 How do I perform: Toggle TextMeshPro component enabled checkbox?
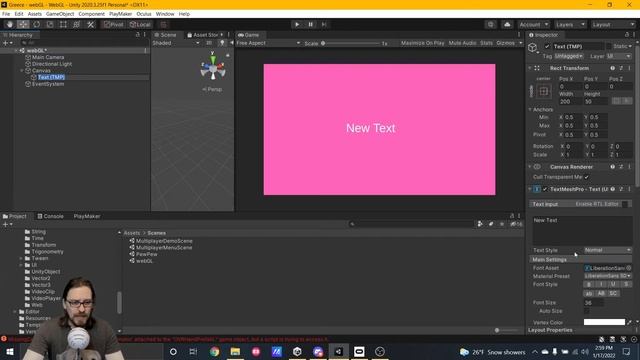coord(545,189)
